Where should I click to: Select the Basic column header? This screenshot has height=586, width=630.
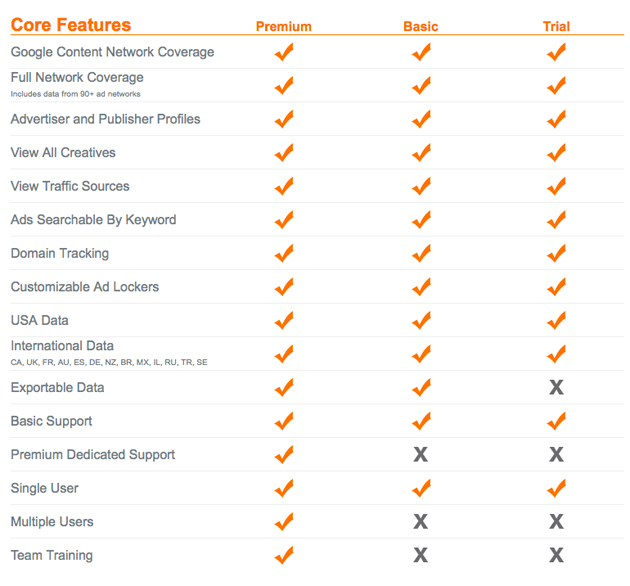coord(421,27)
